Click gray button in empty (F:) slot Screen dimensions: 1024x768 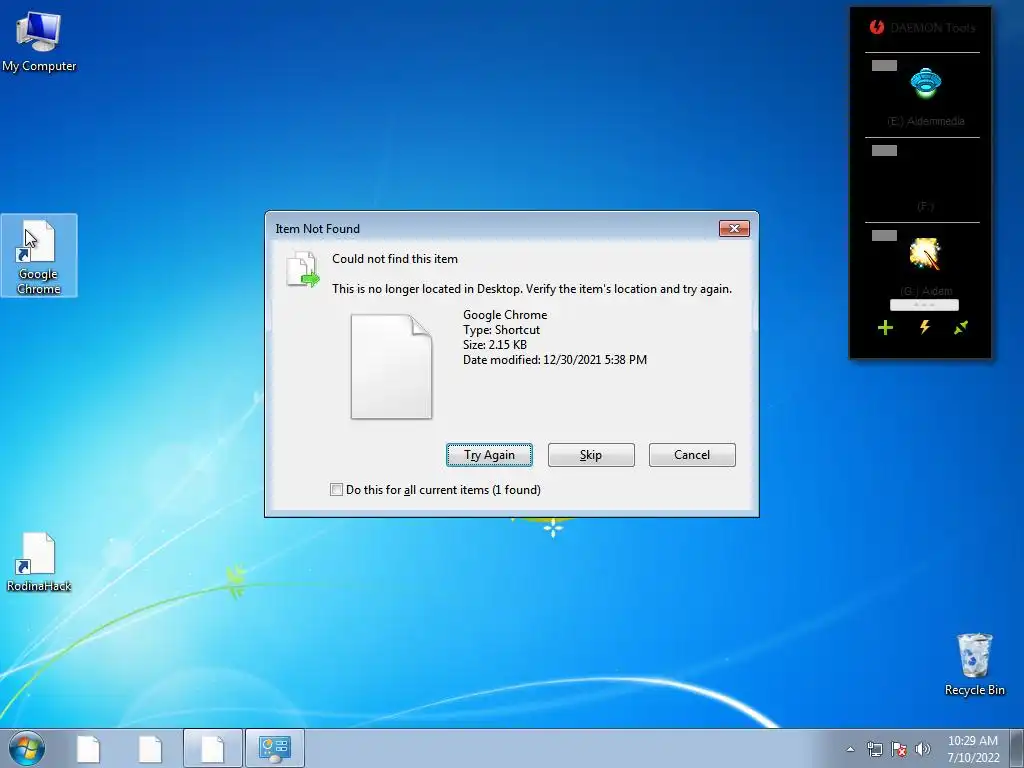[884, 150]
